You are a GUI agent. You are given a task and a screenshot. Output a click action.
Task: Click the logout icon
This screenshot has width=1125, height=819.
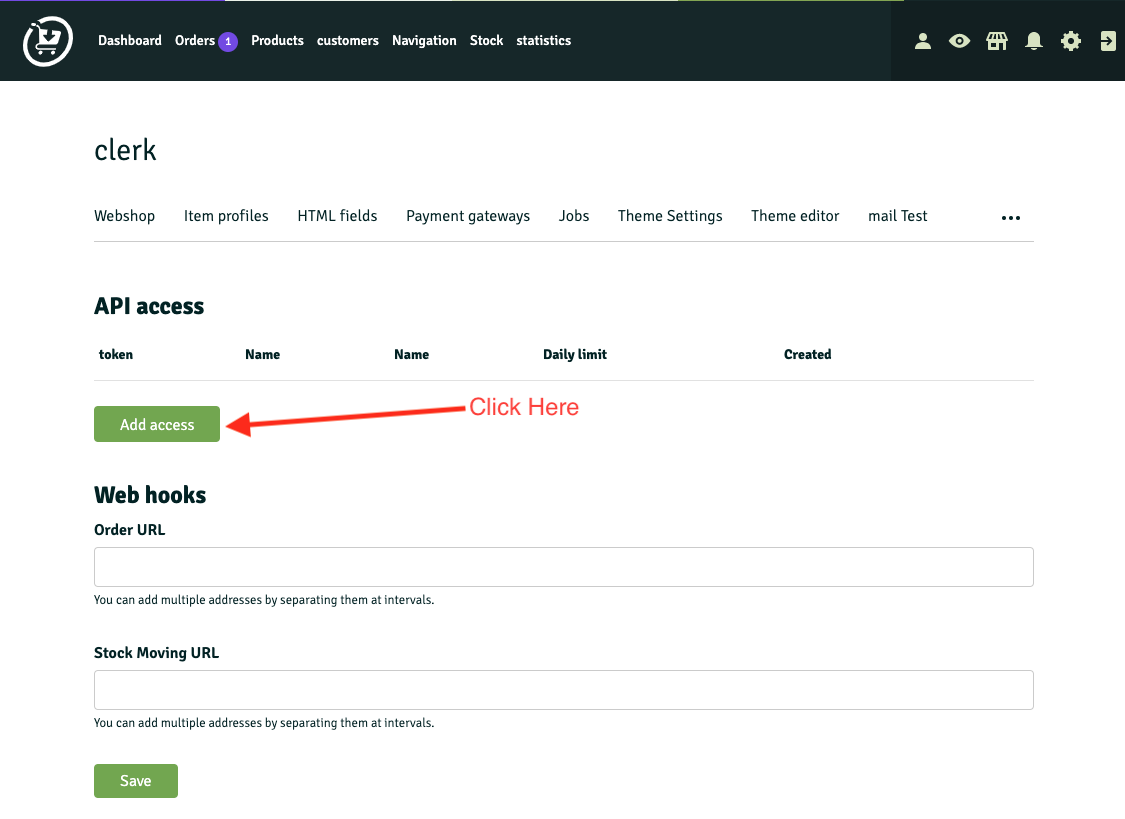1108,41
